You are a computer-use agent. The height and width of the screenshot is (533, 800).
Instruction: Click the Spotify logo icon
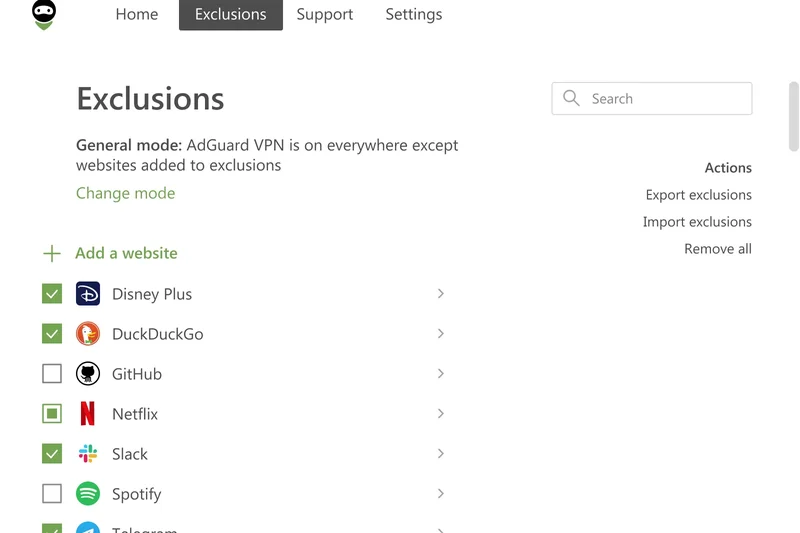coord(88,494)
